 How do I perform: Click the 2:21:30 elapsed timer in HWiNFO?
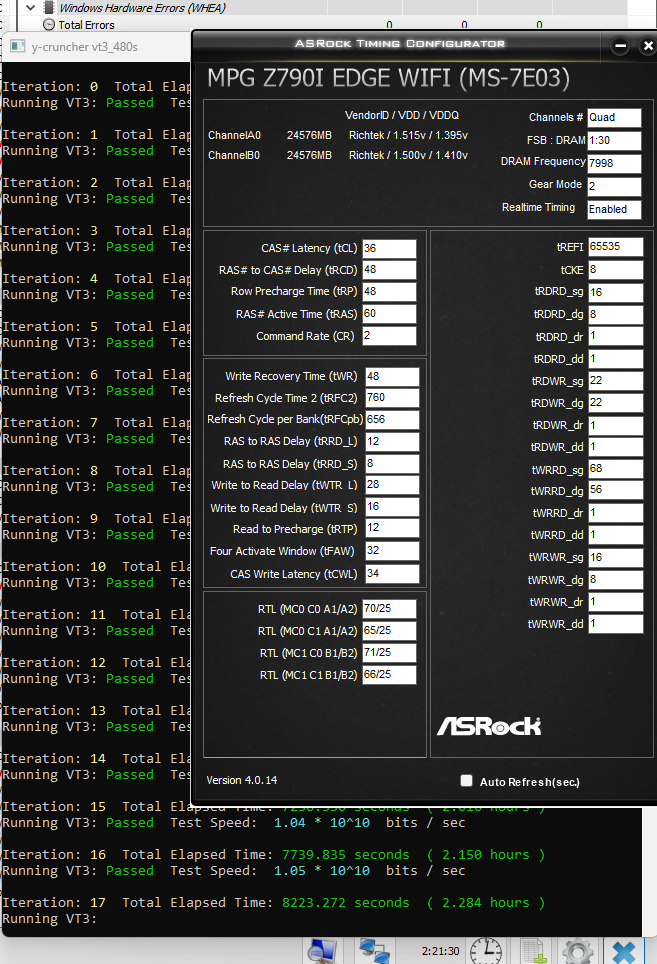tap(440, 951)
